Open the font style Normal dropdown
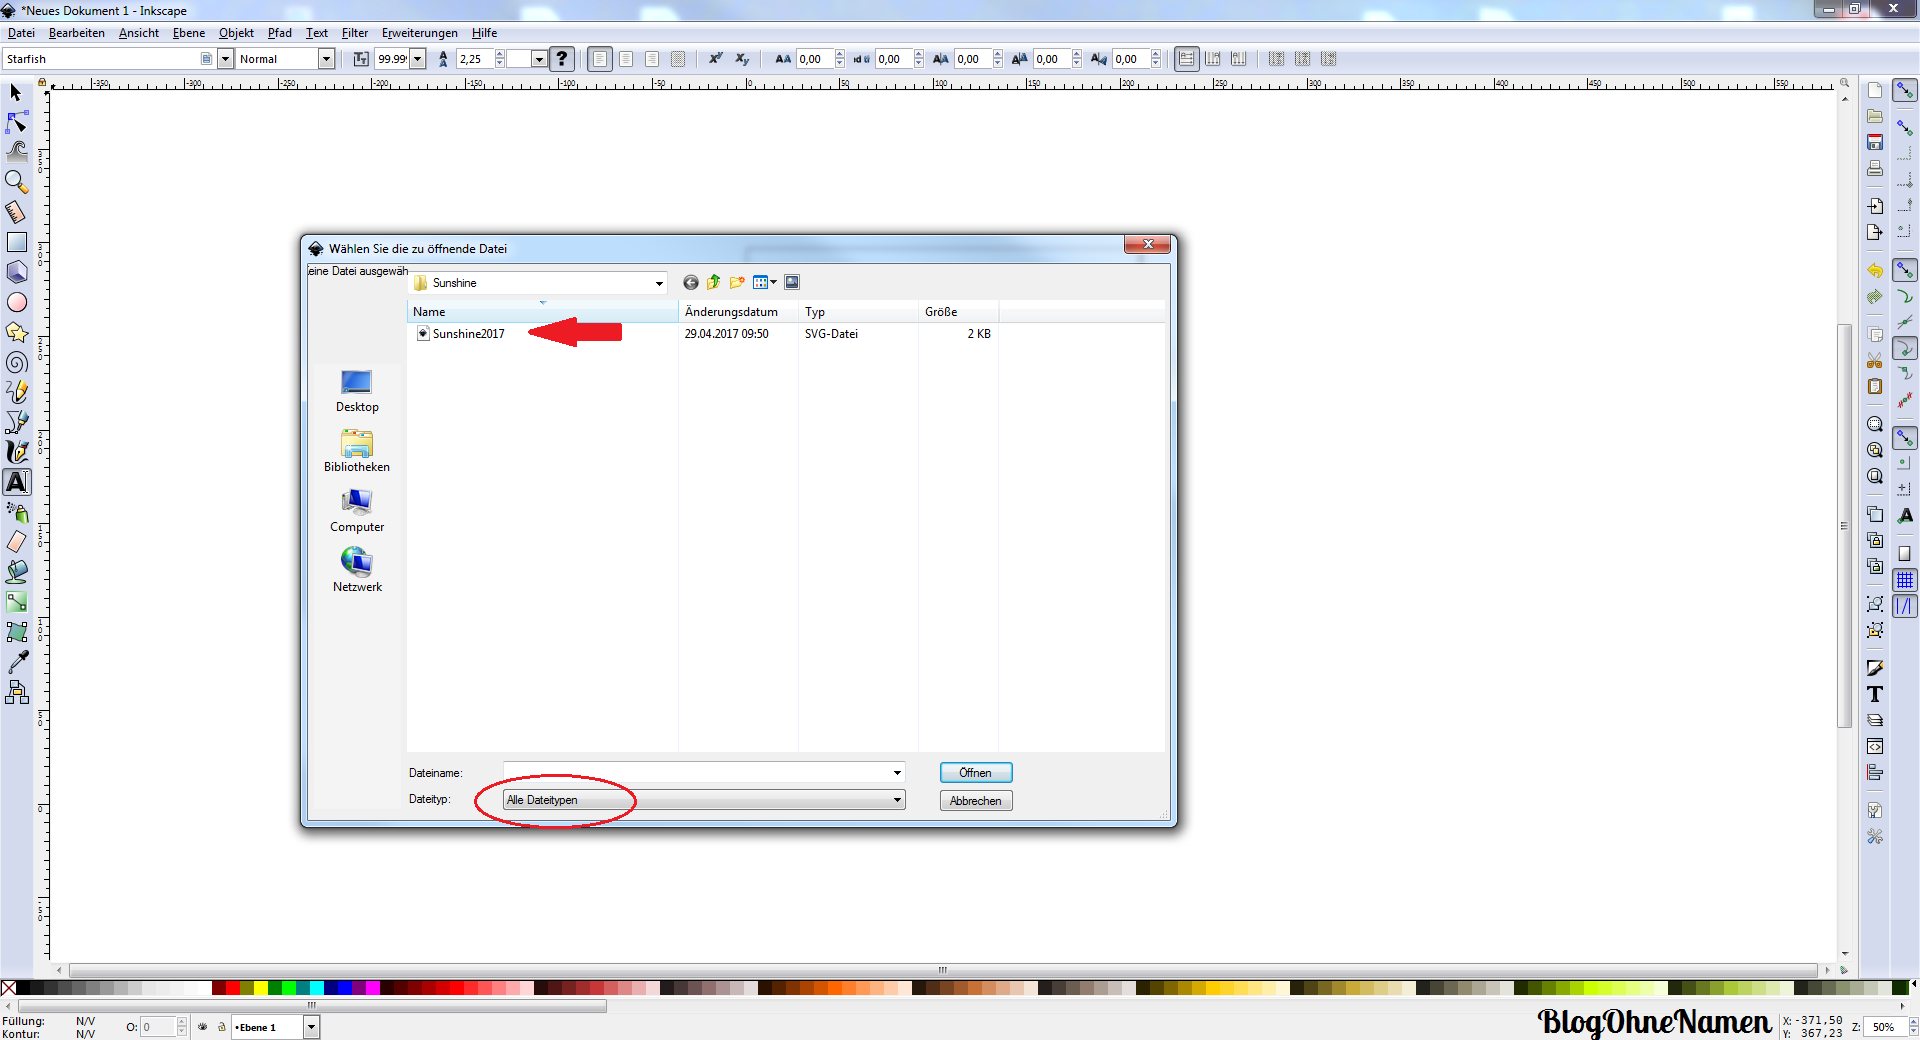The width and height of the screenshot is (1920, 1040). (326, 59)
